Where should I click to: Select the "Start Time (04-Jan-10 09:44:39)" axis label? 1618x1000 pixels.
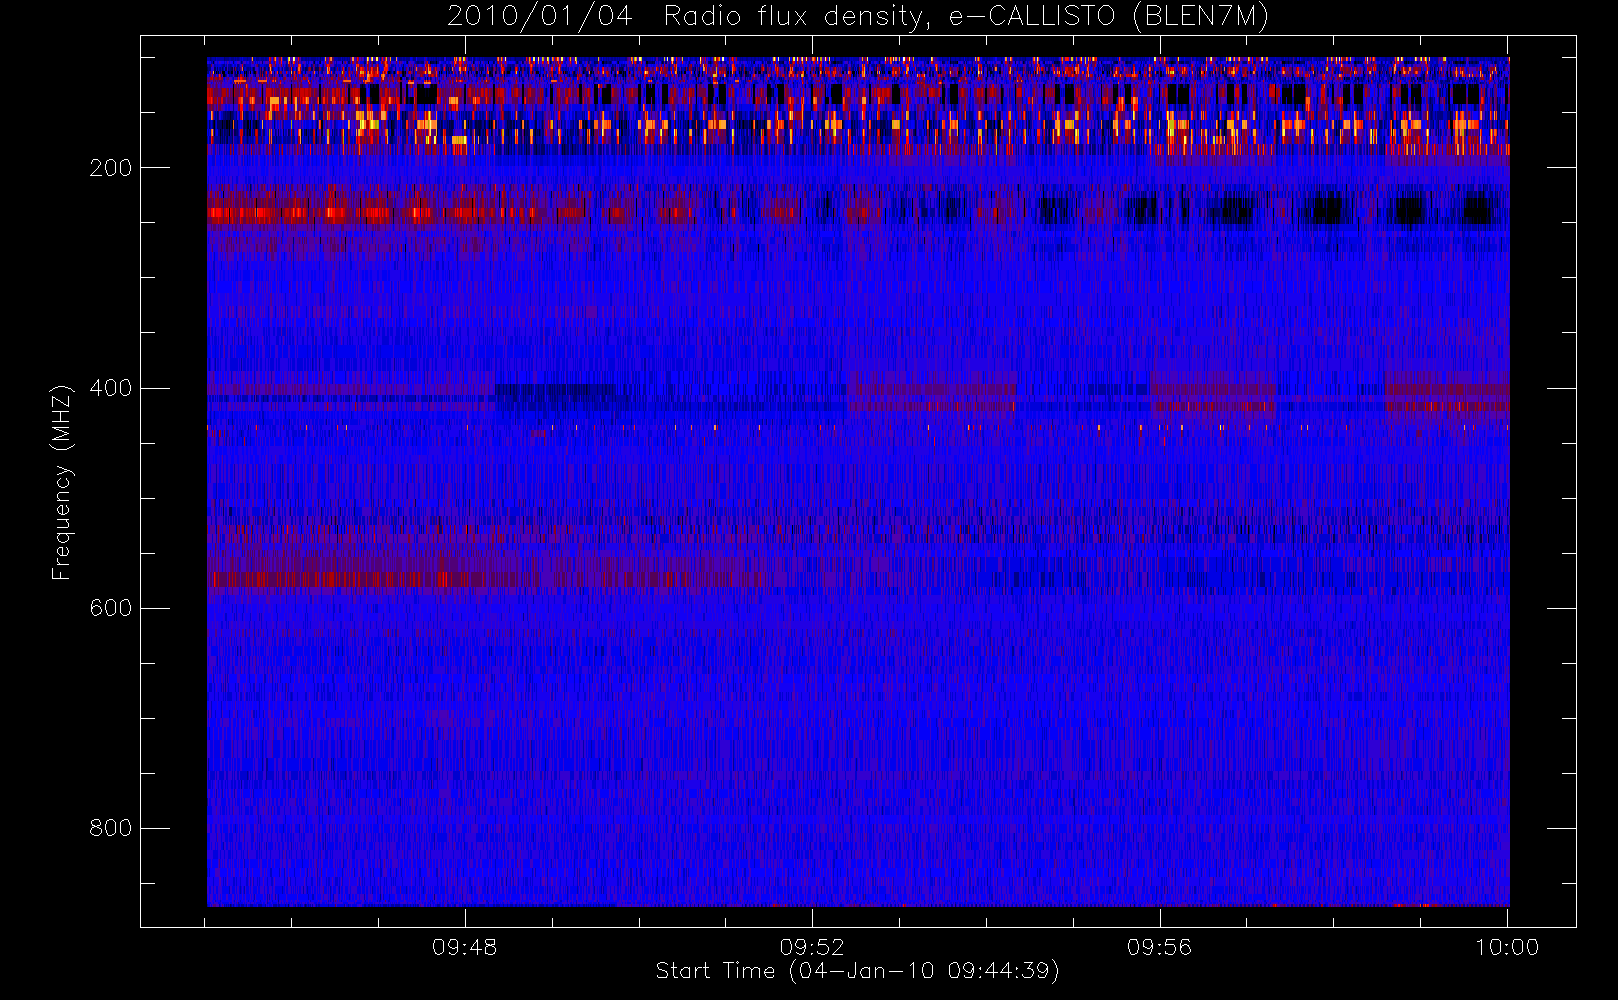pyautogui.click(x=858, y=971)
